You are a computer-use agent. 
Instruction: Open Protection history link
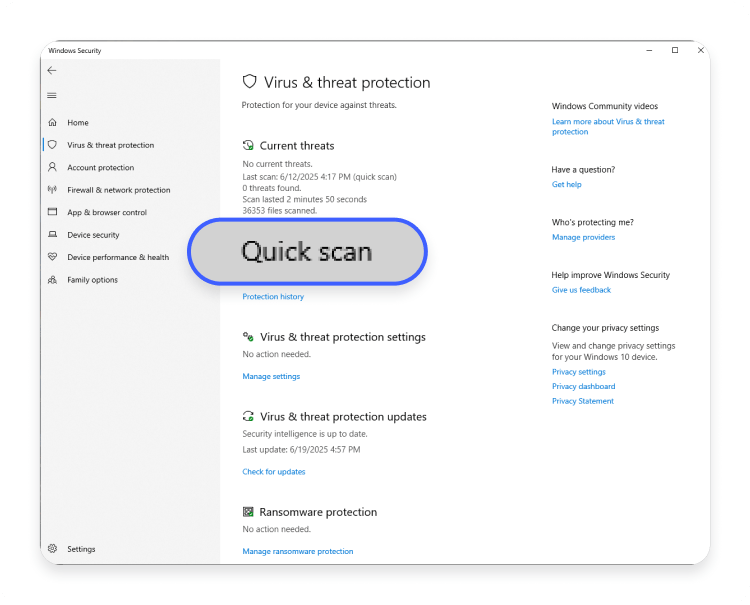point(273,297)
